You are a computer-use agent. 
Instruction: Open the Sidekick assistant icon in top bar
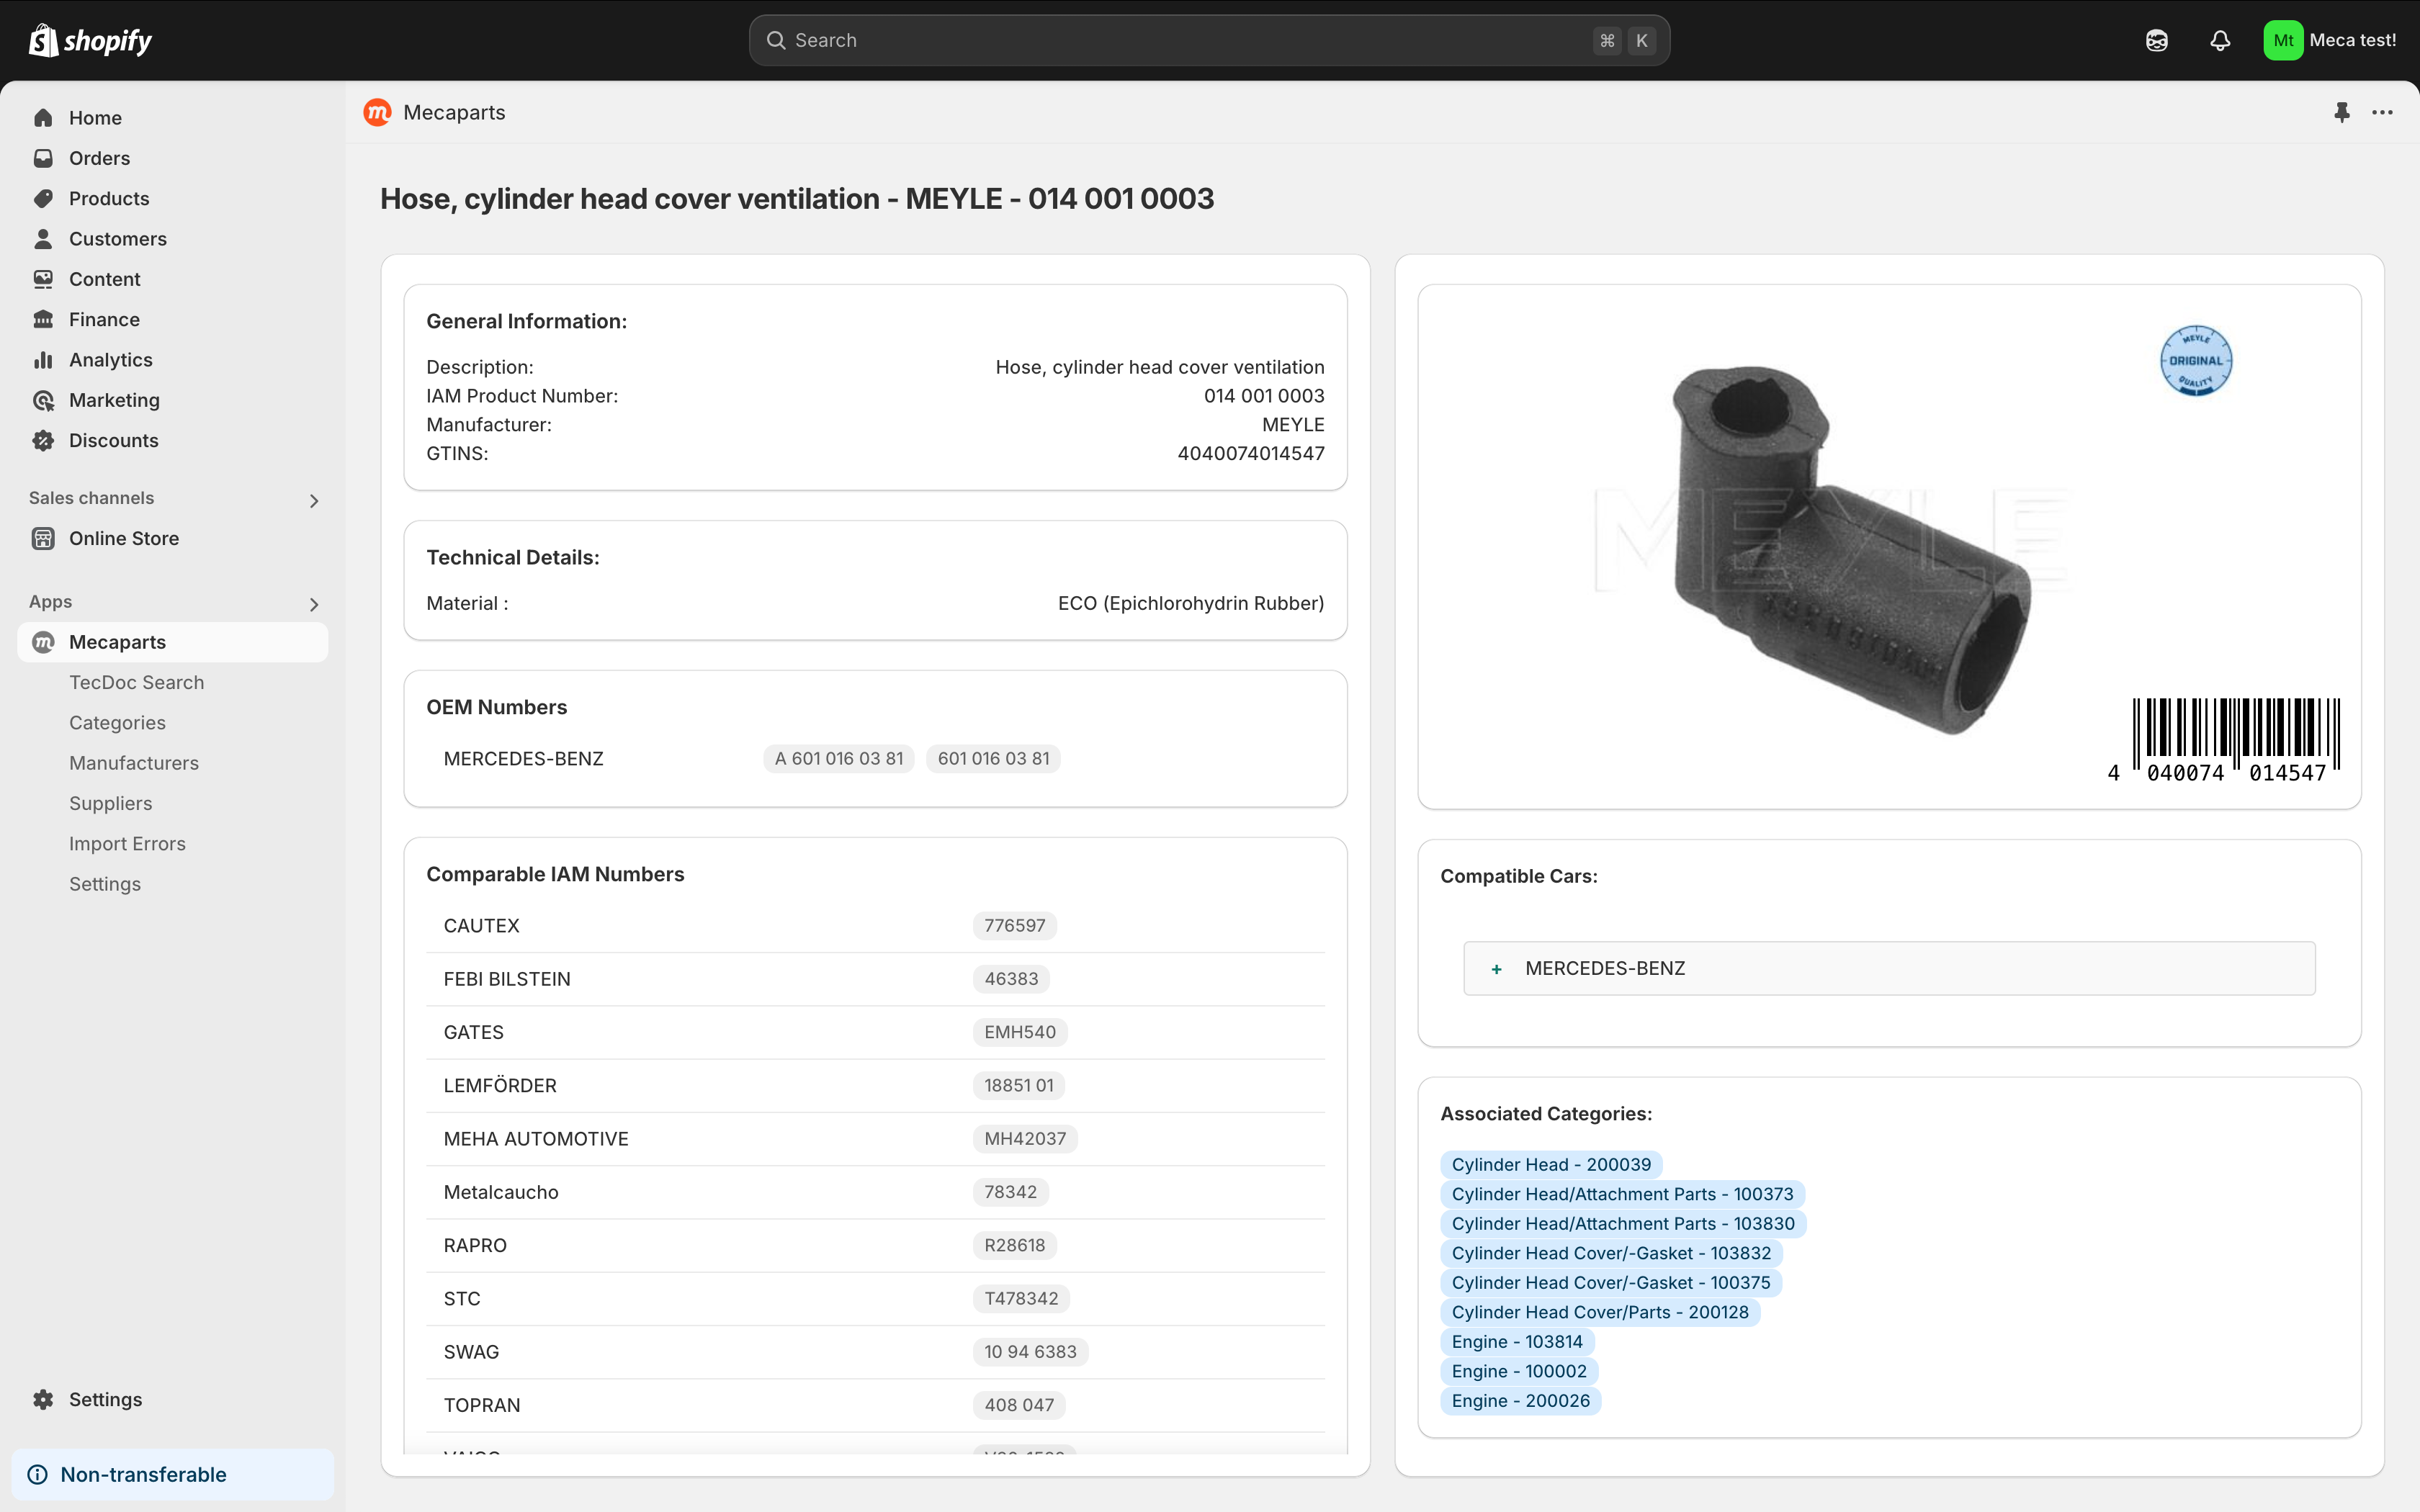pyautogui.click(x=2157, y=40)
